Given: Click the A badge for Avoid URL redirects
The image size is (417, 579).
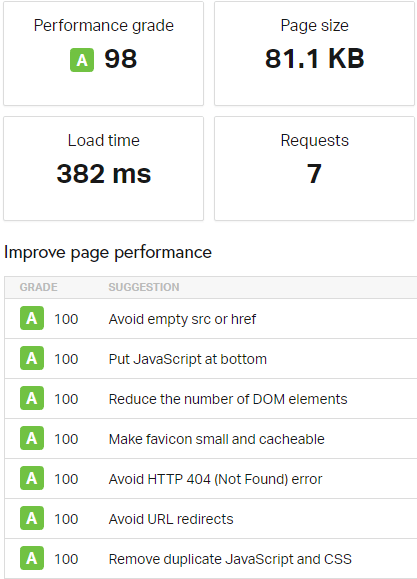Looking at the screenshot, I should pyautogui.click(x=32, y=518).
